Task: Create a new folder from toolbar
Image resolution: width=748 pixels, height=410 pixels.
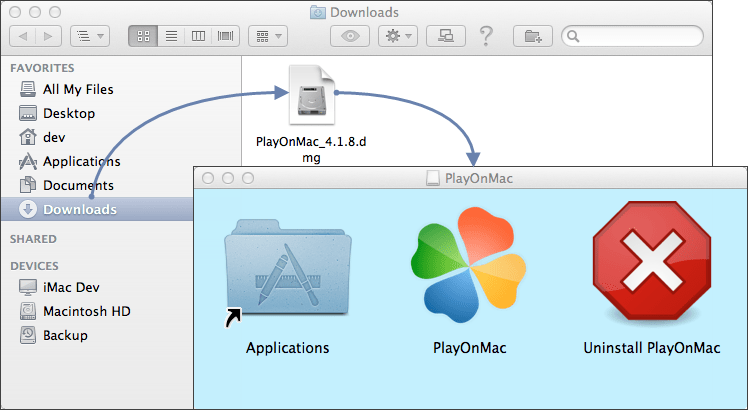Action: coord(533,36)
